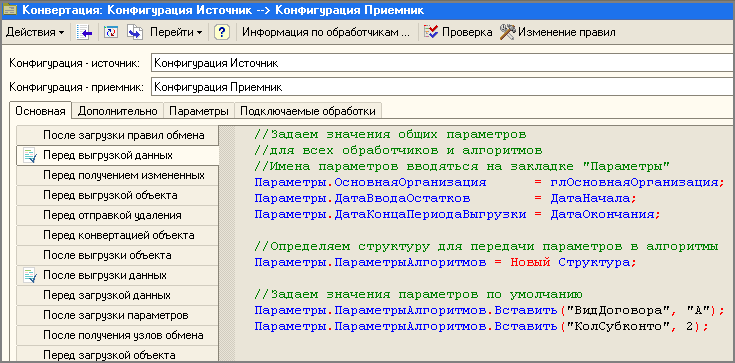Switch to the Дополнительно tab
This screenshot has height=363, width=735.
[x=118, y=111]
